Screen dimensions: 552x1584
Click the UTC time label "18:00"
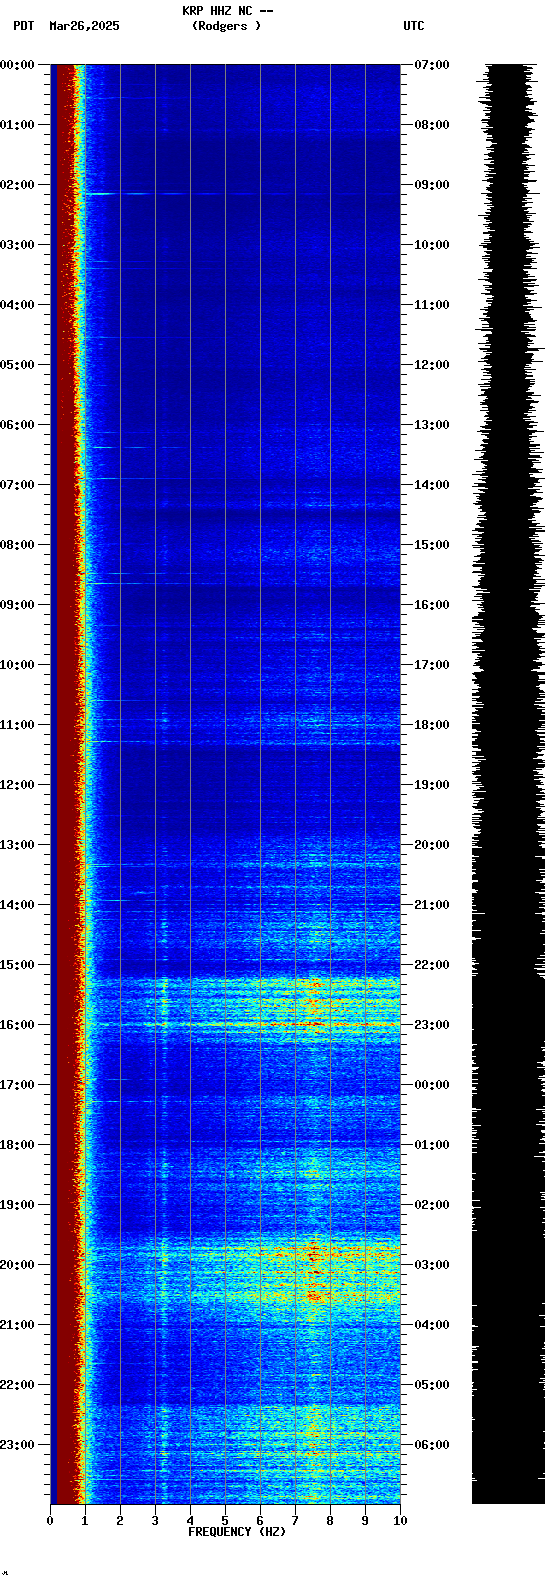[x=432, y=725]
